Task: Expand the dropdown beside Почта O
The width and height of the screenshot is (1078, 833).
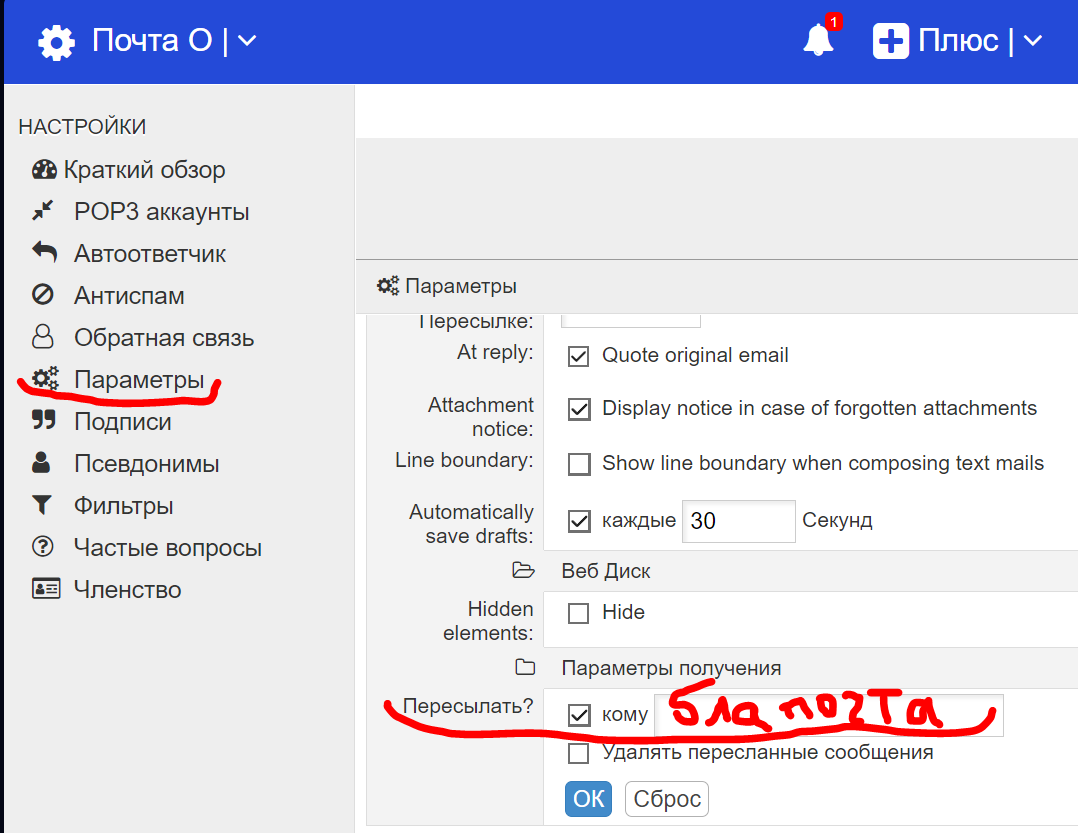Action: pyautogui.click(x=245, y=40)
